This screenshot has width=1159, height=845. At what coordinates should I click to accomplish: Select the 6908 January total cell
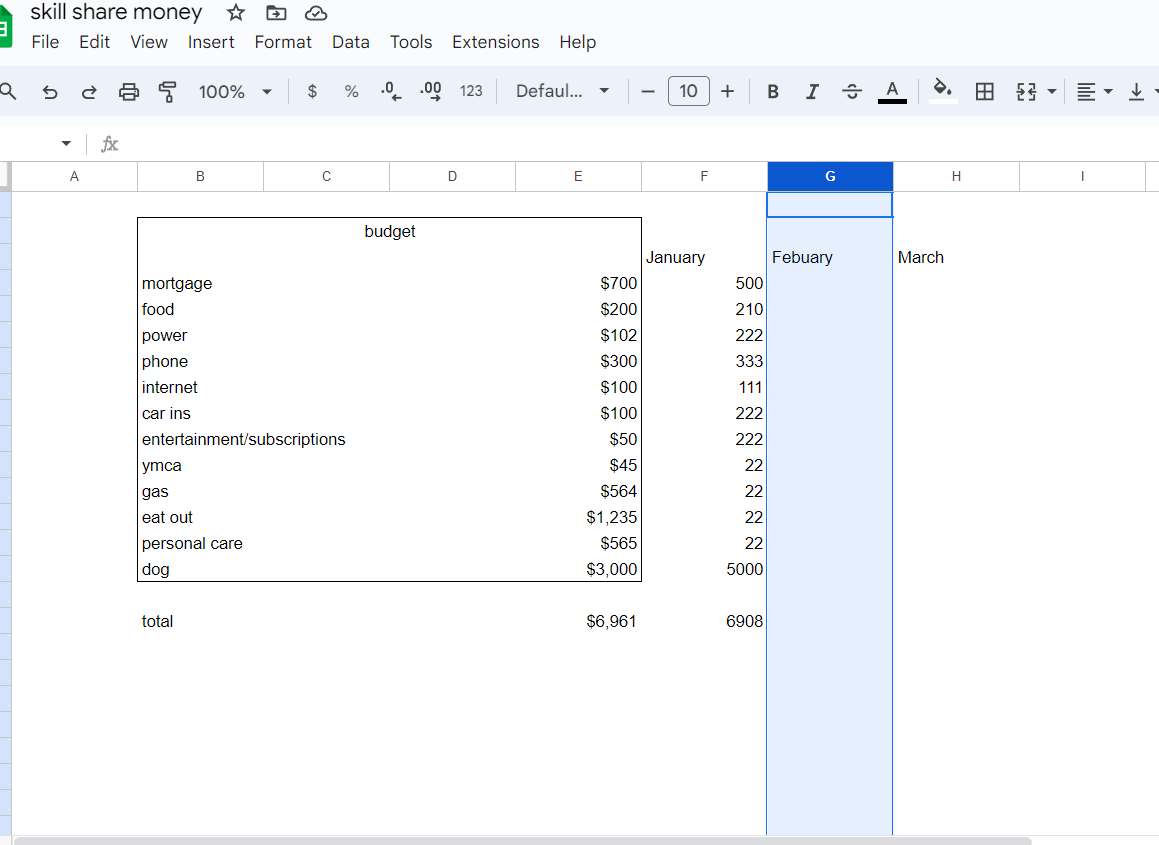click(x=704, y=621)
